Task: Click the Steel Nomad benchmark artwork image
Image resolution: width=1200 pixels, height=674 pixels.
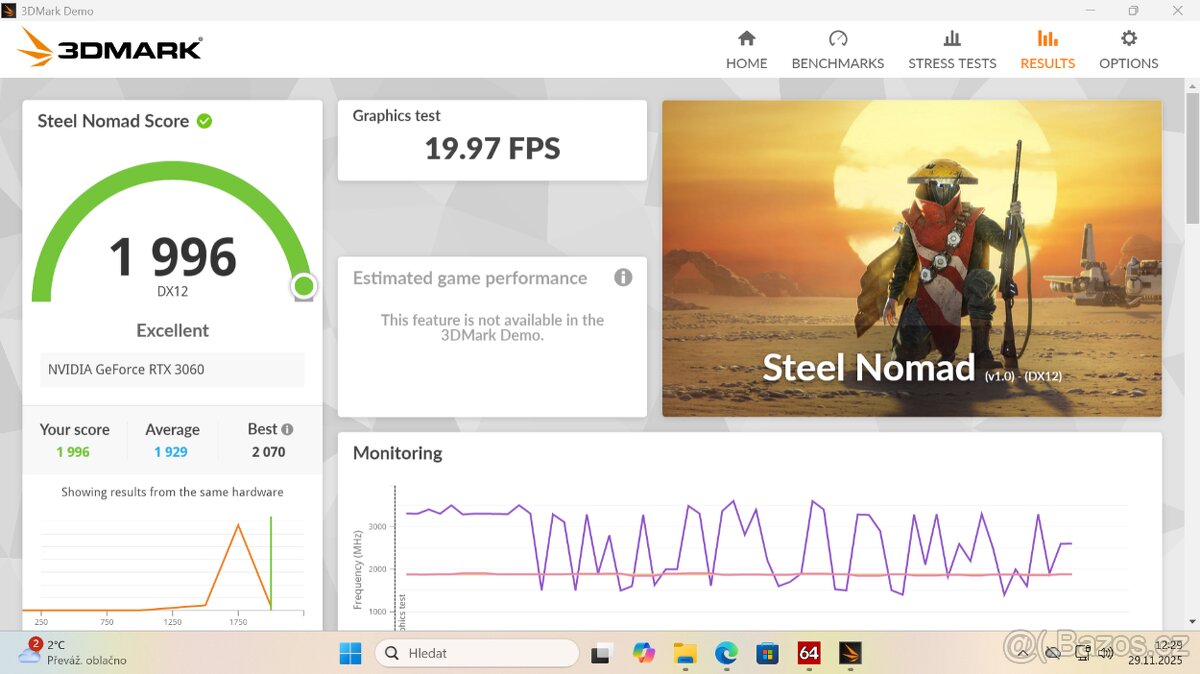Action: (911, 258)
